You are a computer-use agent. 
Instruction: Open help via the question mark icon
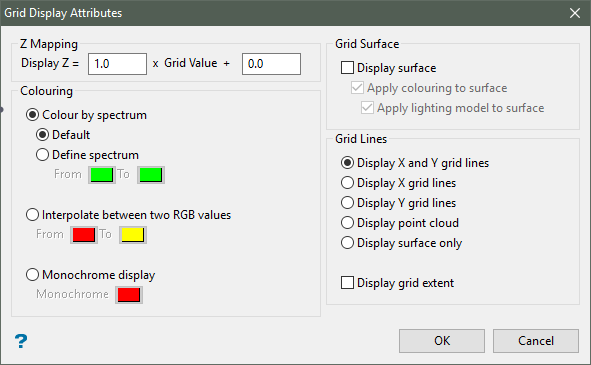(x=21, y=341)
